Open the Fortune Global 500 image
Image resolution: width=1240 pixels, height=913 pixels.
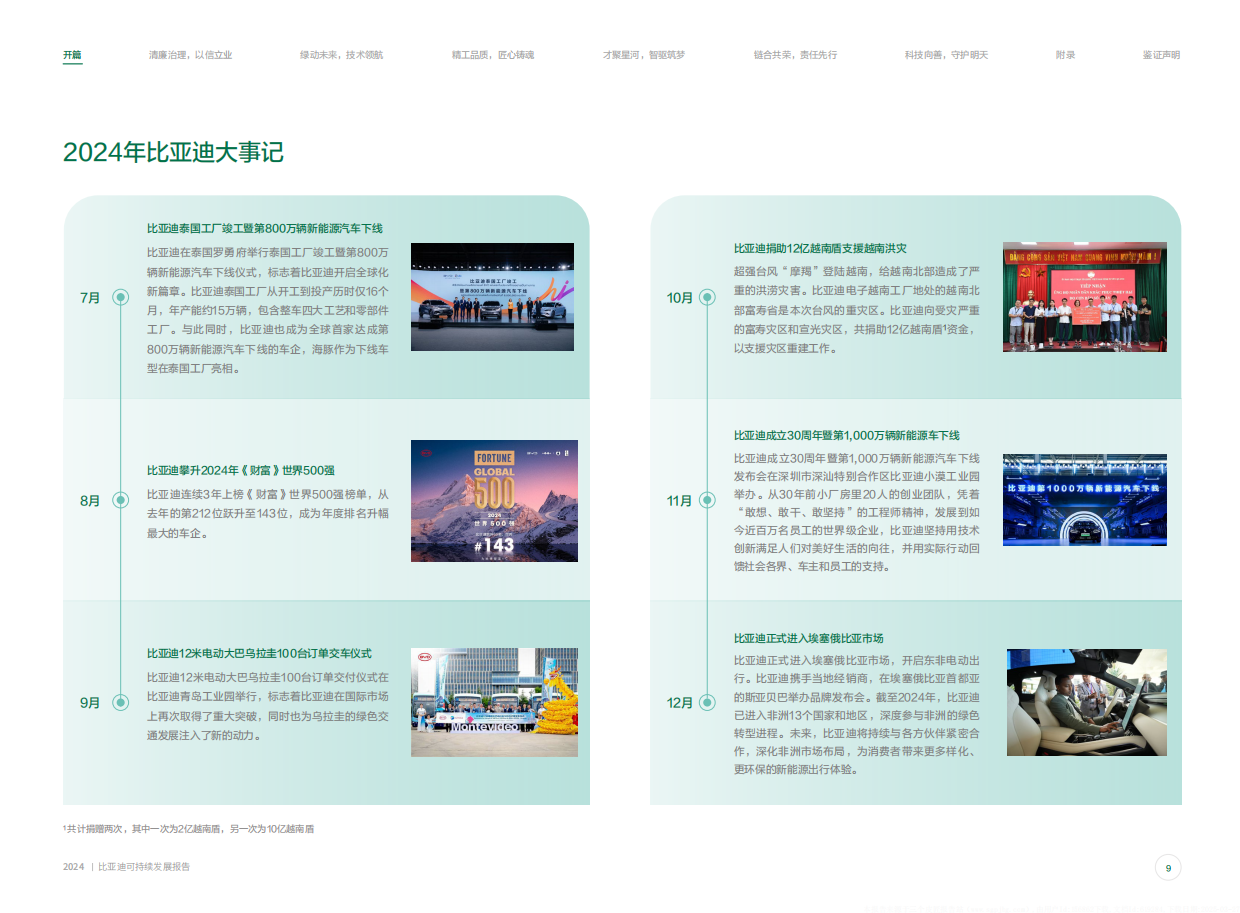tap(494, 500)
